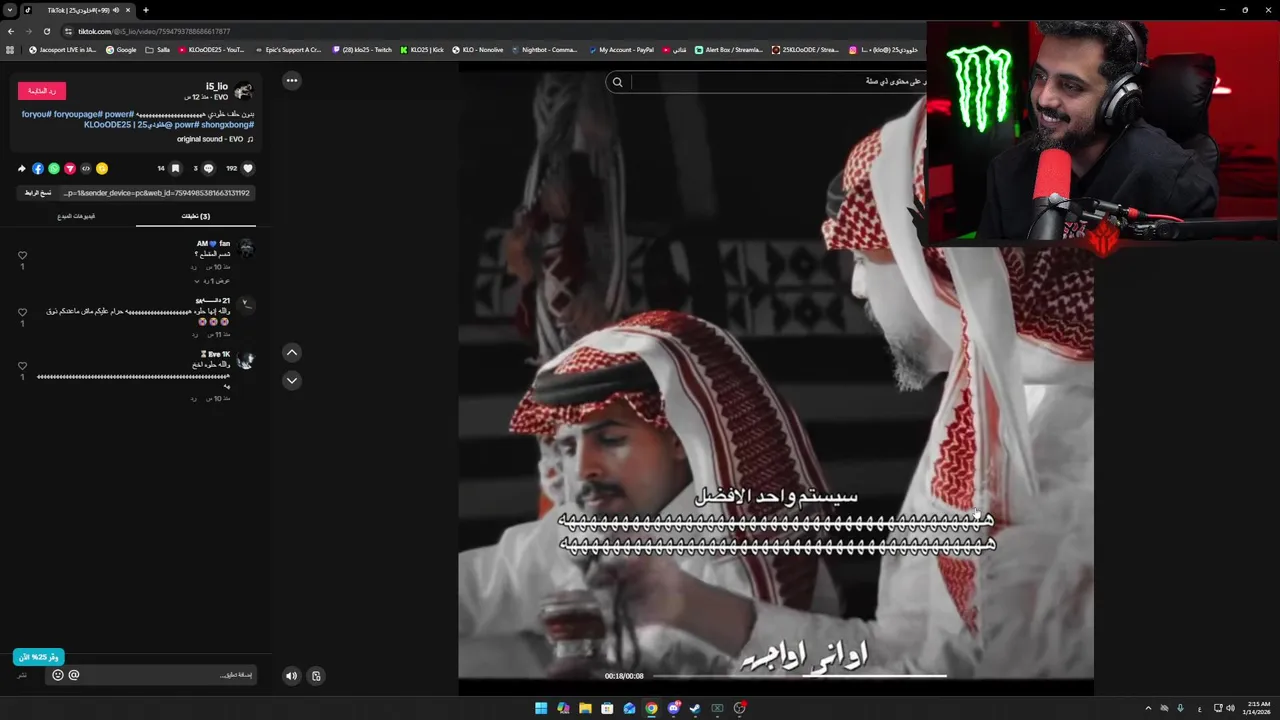The width and height of the screenshot is (1280, 720).
Task: Open the Alert Box / Streamlabs bookmark
Action: pyautogui.click(x=728, y=49)
